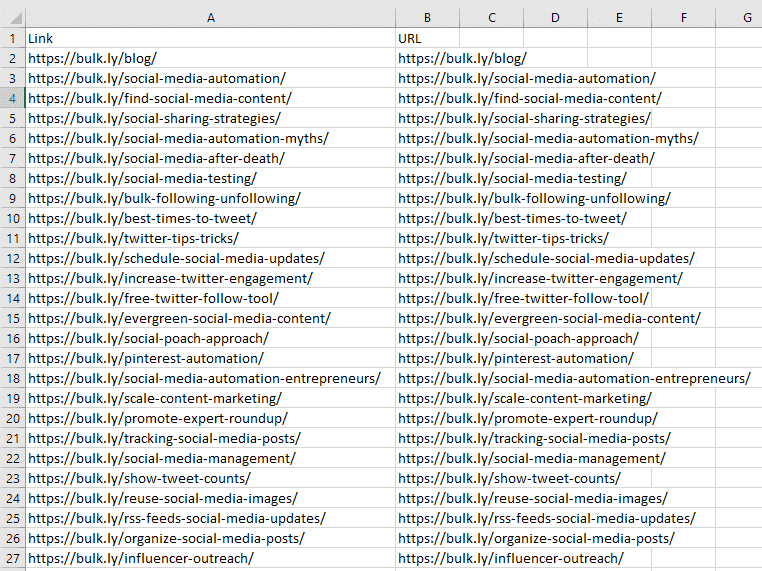Click the row 10 header number
This screenshot has width=762, height=571.
[x=12, y=218]
